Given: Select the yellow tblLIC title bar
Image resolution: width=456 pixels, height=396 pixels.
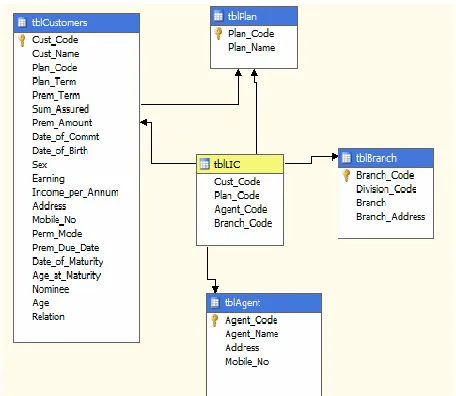Looking at the screenshot, I should click(x=240, y=164).
